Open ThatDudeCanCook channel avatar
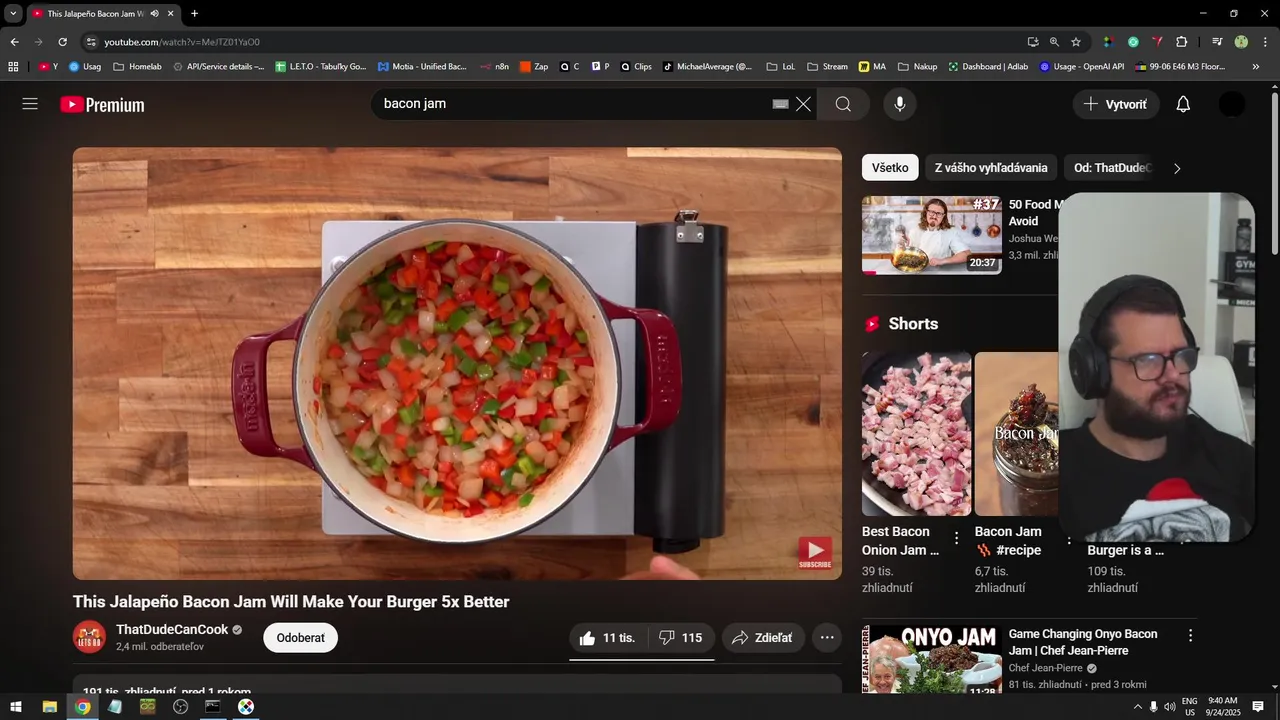Screen dimensions: 1280x720 click(x=89, y=638)
